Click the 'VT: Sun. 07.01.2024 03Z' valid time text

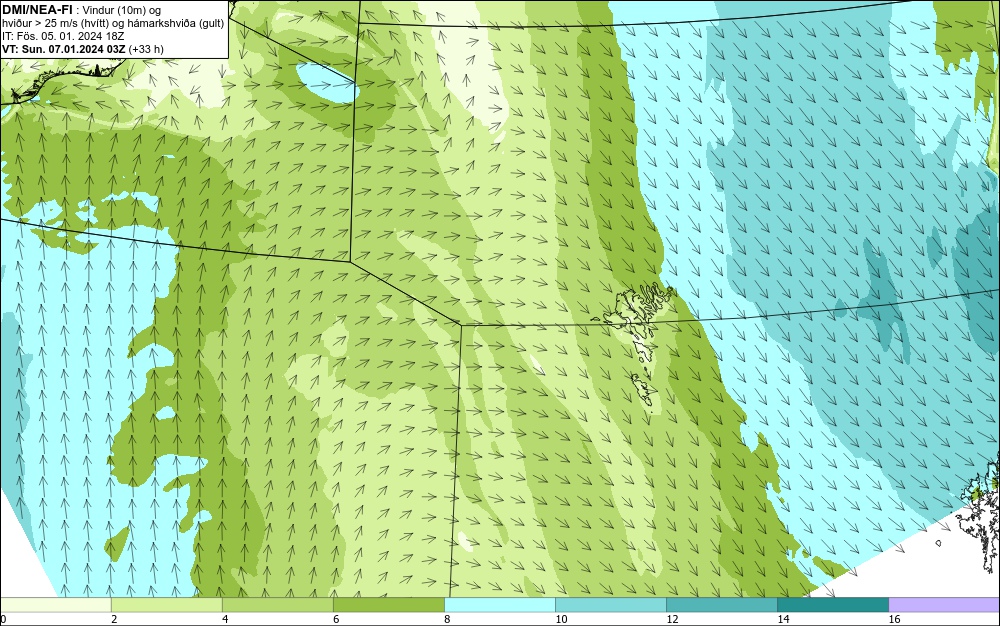(x=64, y=49)
